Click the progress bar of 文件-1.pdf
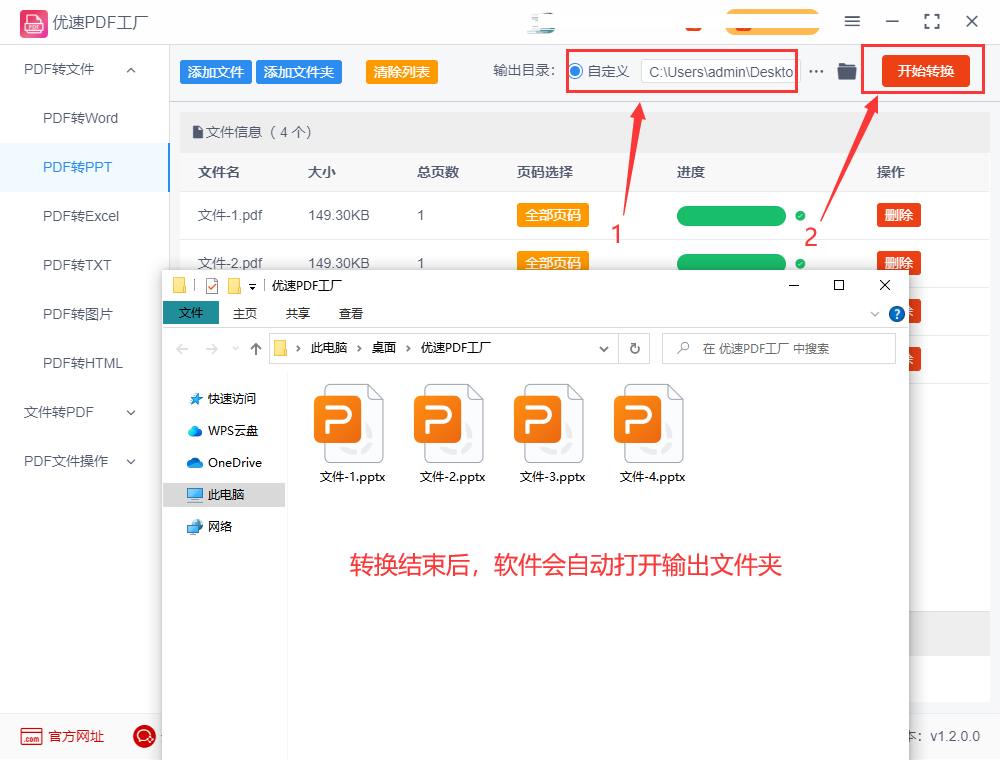Image resolution: width=1000 pixels, height=760 pixels. [732, 216]
